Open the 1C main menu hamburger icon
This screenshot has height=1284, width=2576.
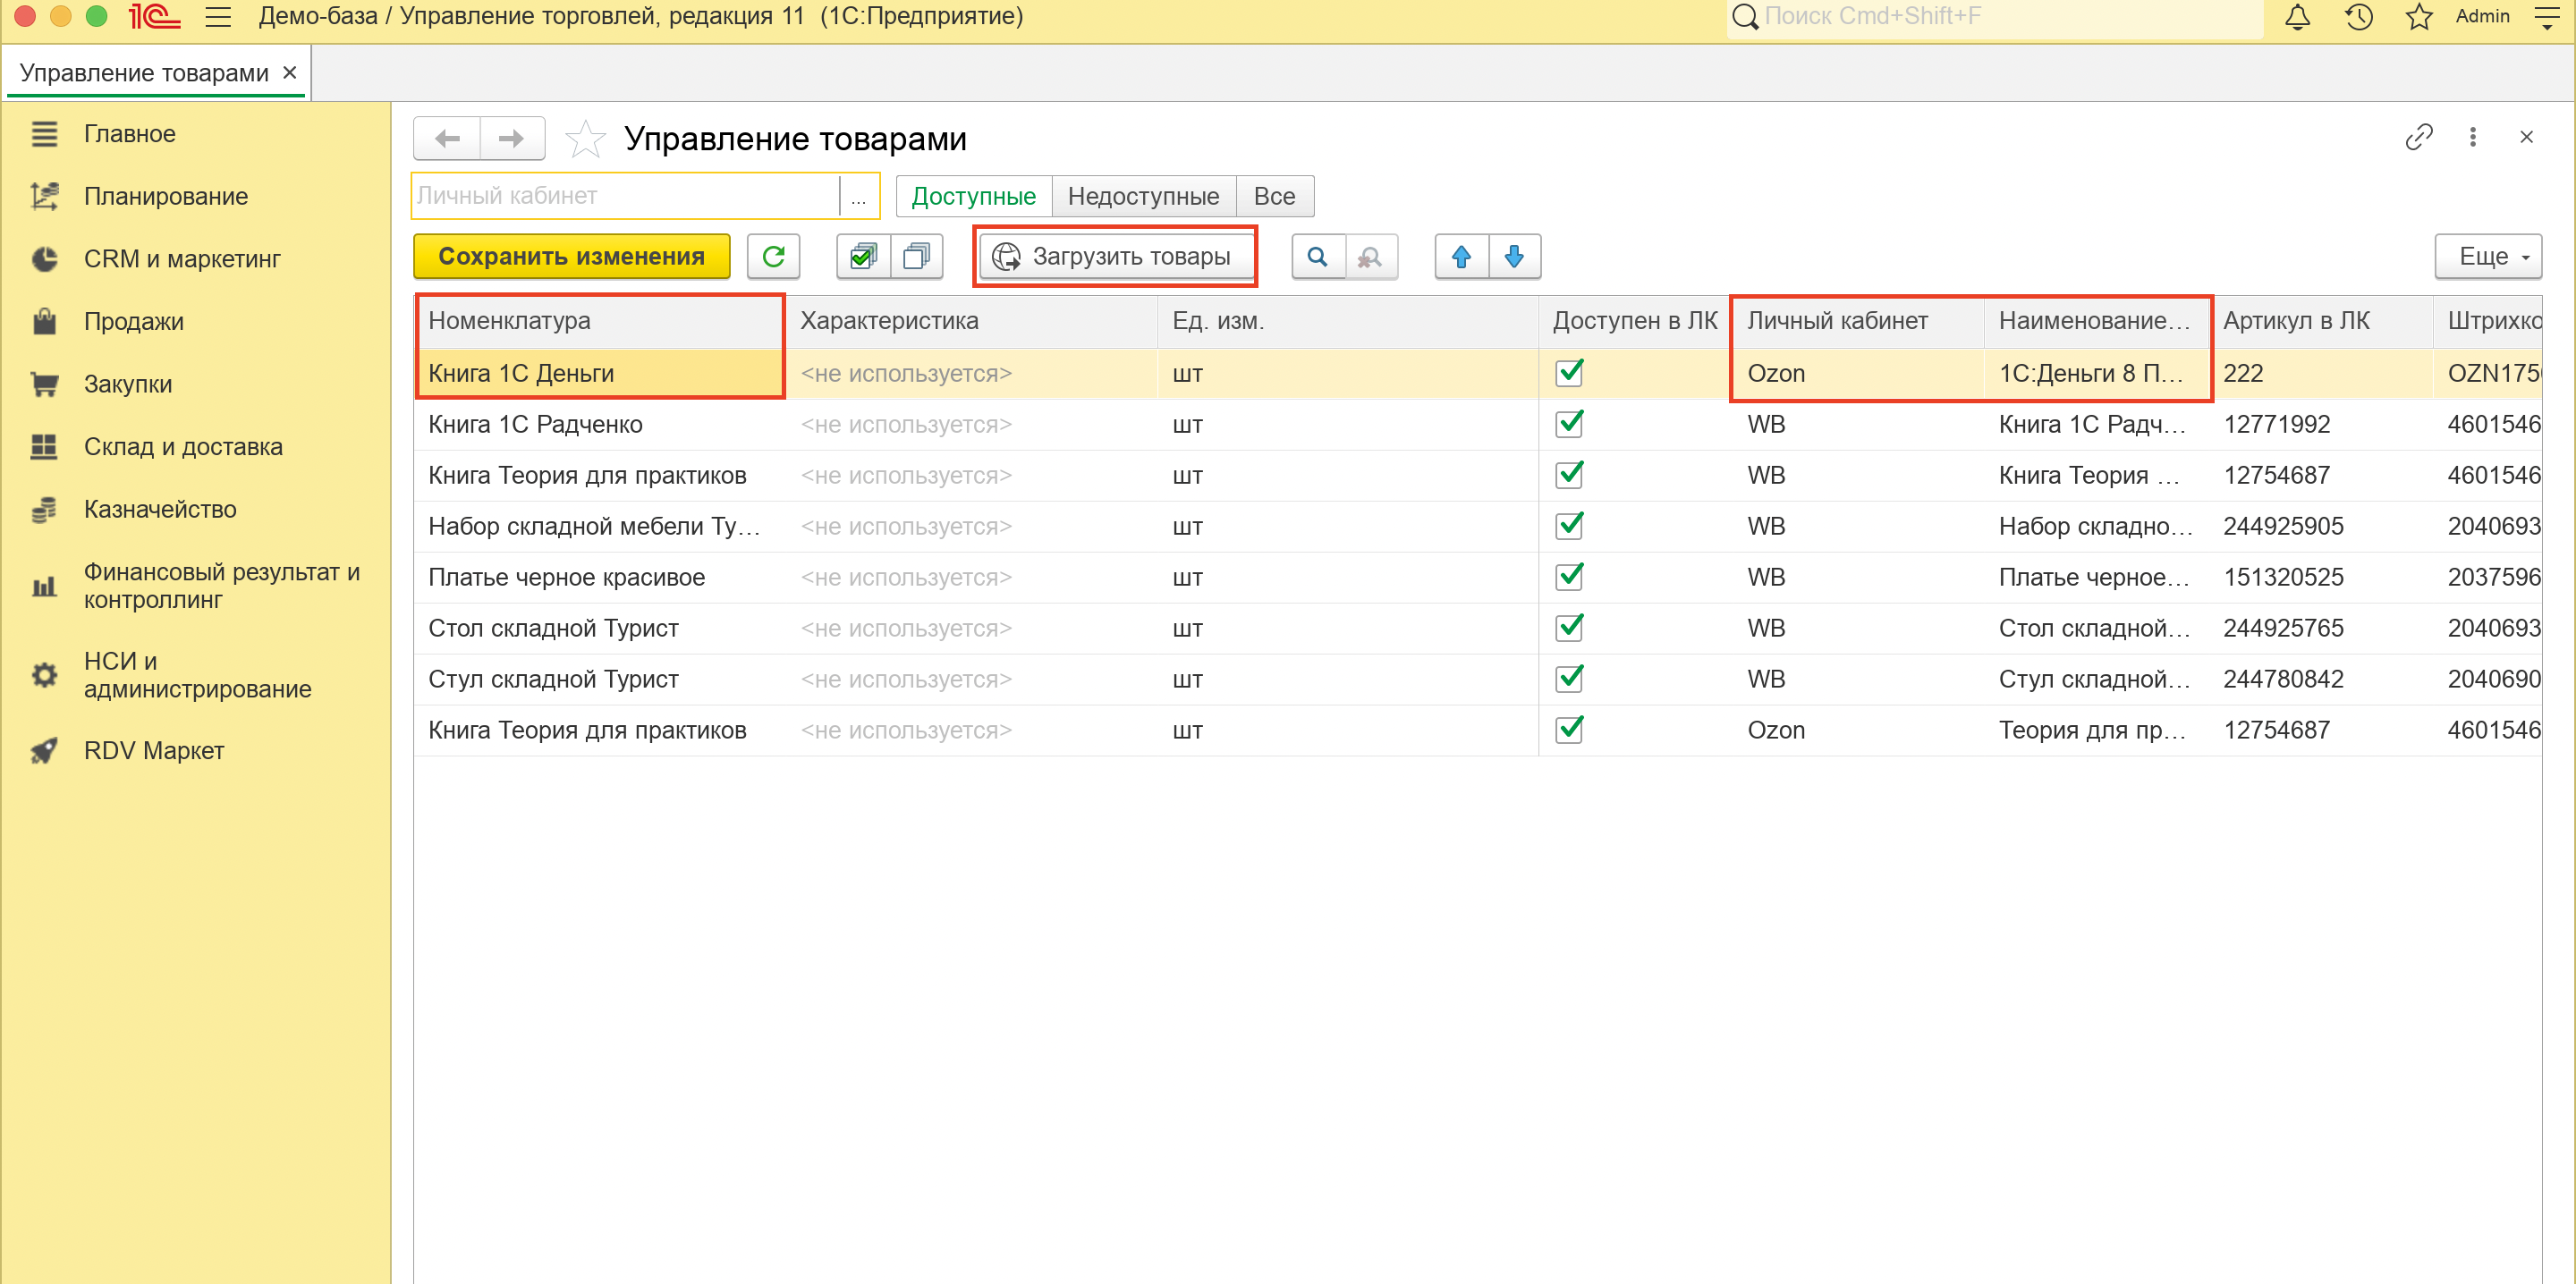(x=218, y=17)
